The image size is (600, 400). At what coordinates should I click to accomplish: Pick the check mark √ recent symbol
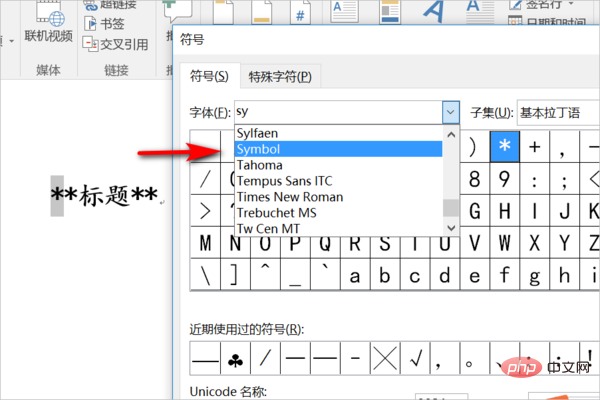click(419, 357)
